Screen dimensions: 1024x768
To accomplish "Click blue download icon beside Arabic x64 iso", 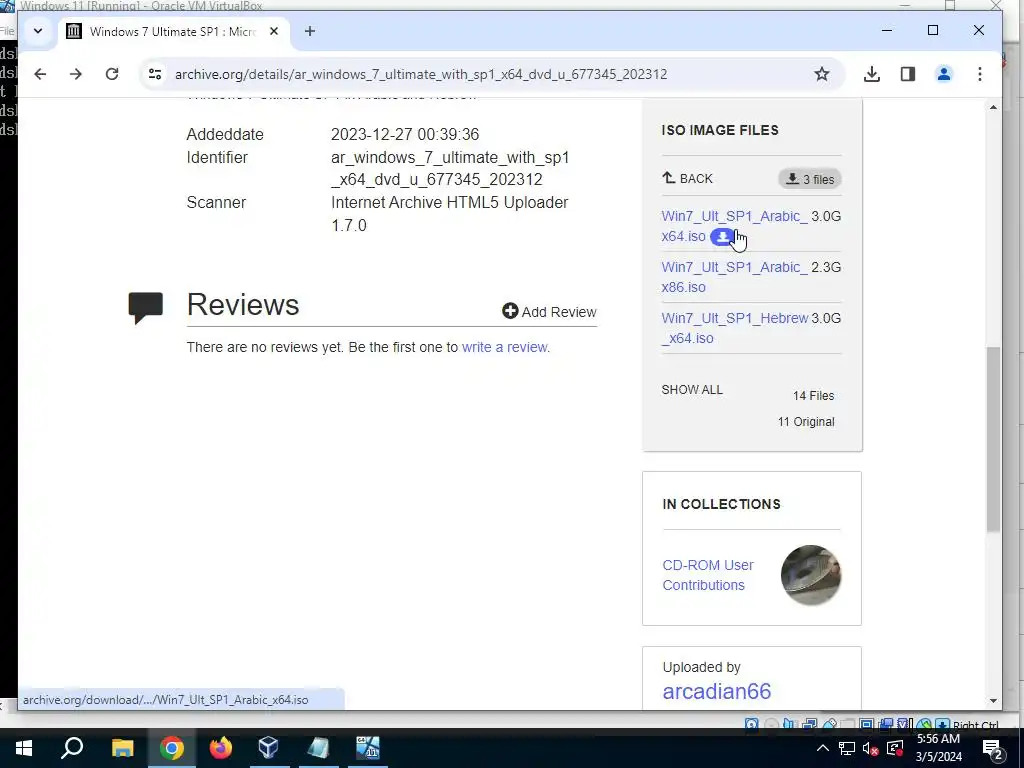I will [723, 236].
